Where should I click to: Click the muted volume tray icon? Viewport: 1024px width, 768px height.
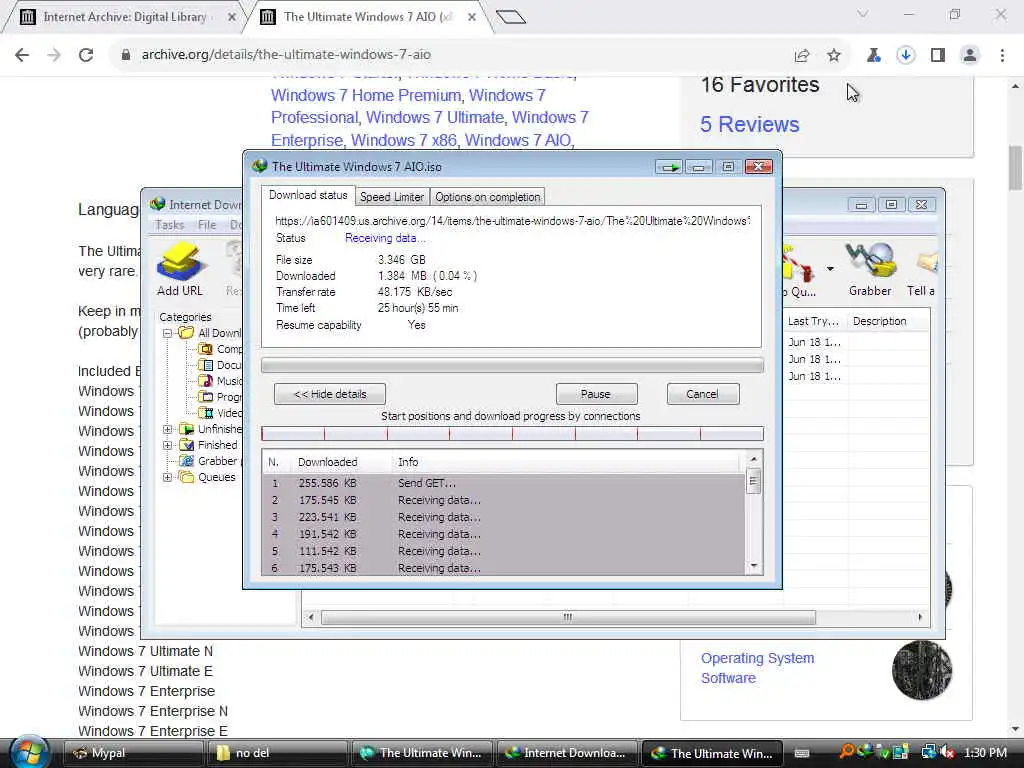[x=946, y=753]
